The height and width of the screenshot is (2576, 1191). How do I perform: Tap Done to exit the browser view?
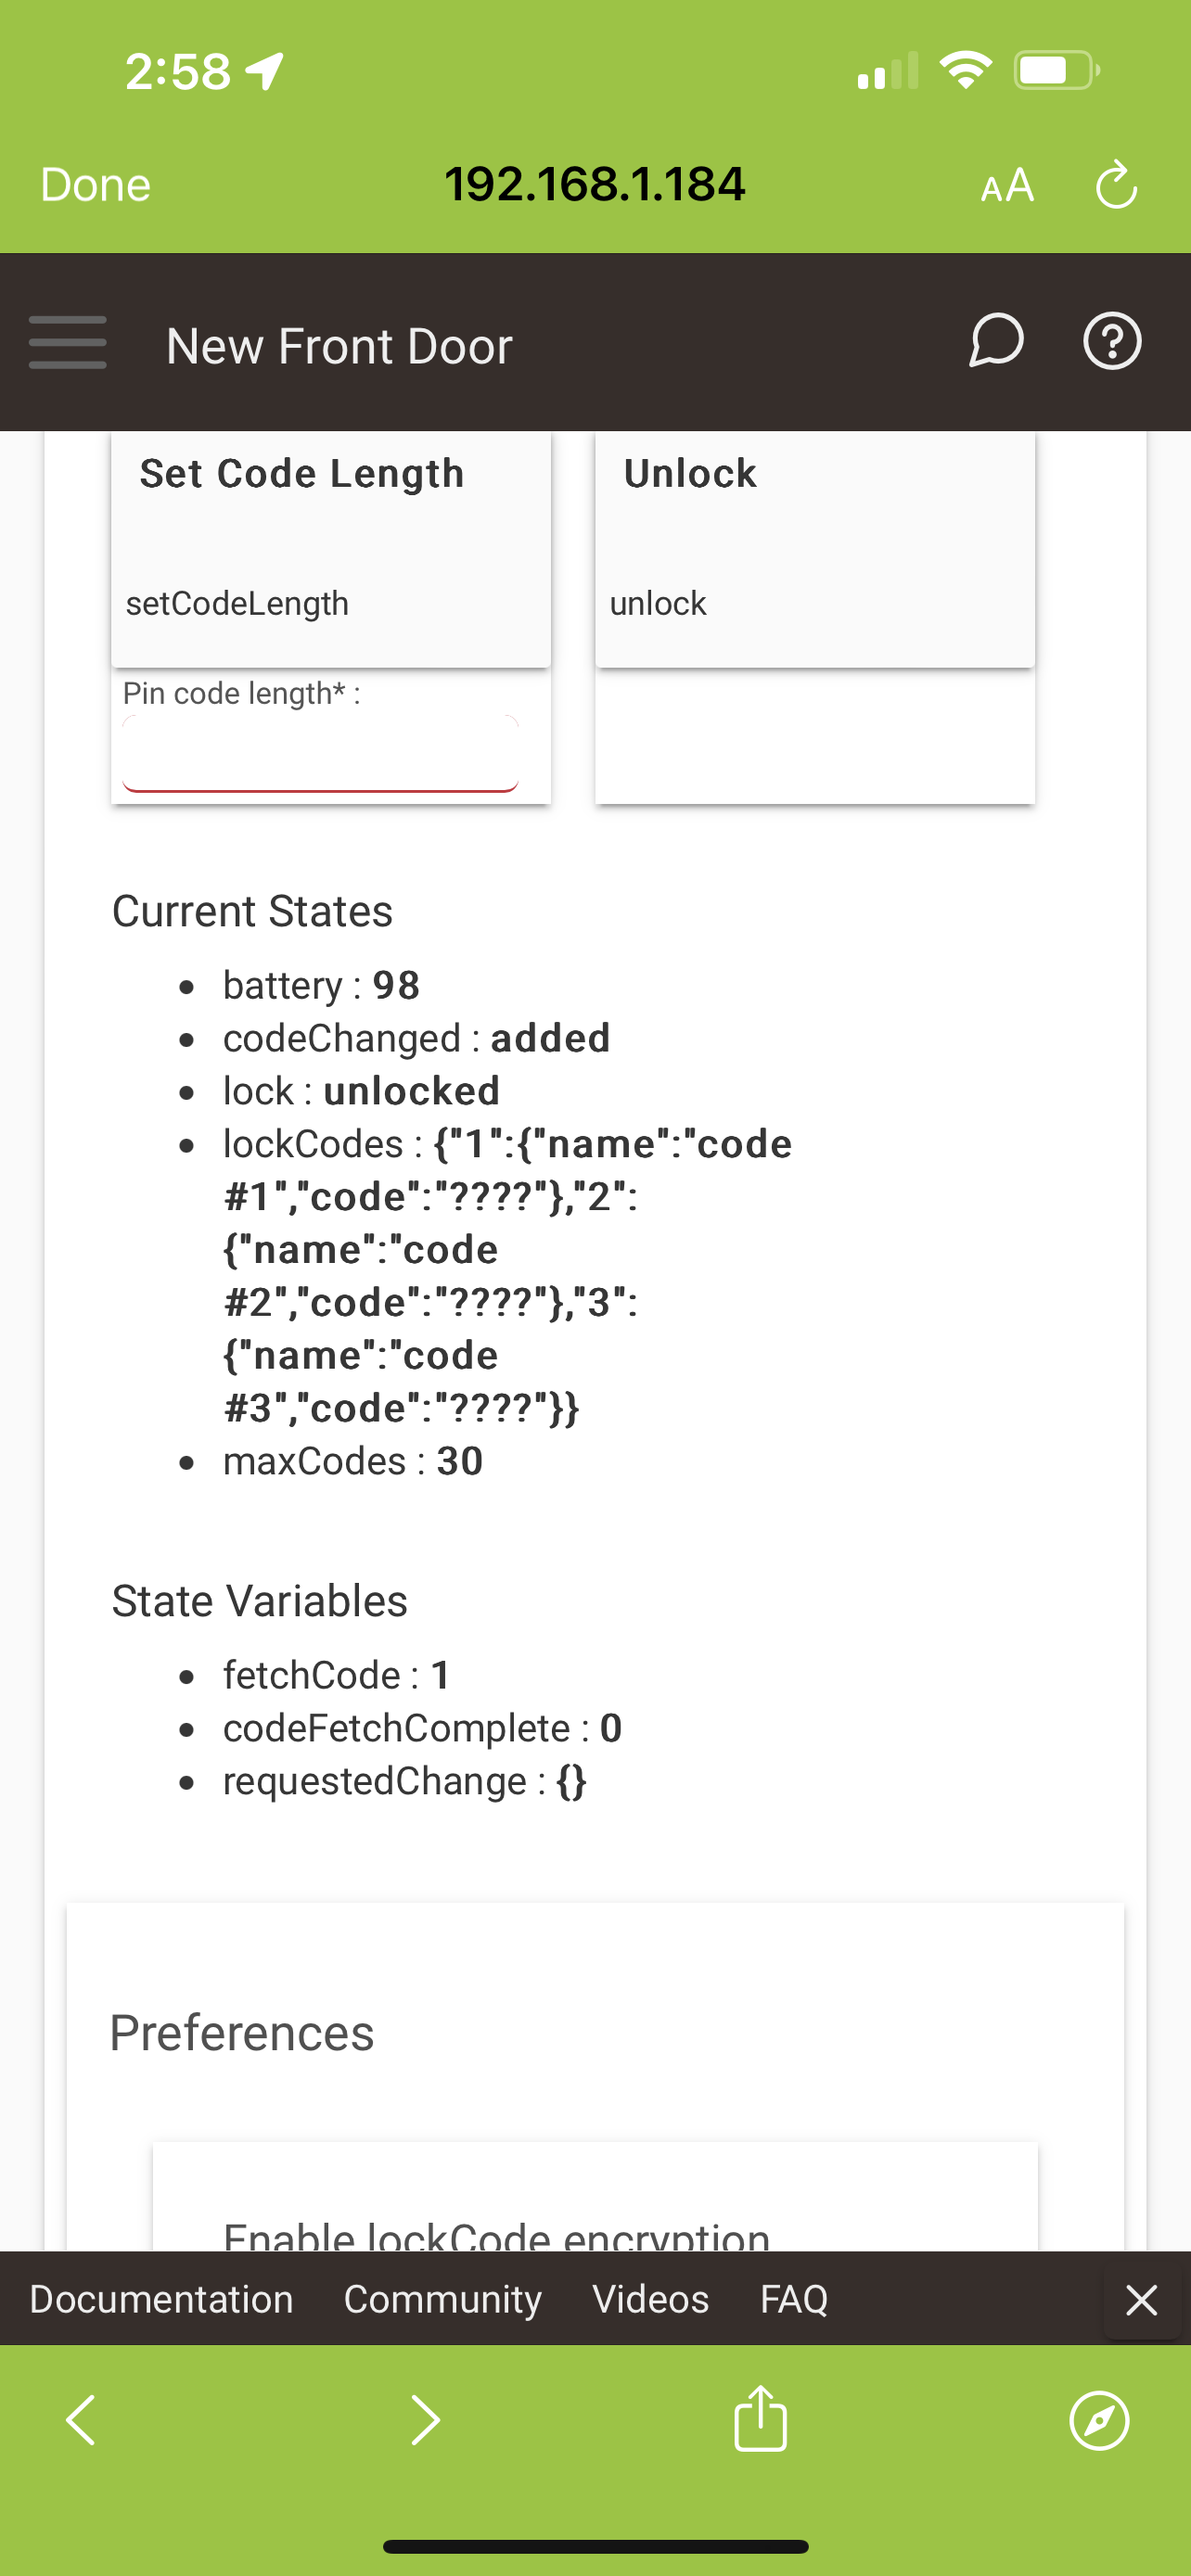pyautogui.click(x=94, y=184)
